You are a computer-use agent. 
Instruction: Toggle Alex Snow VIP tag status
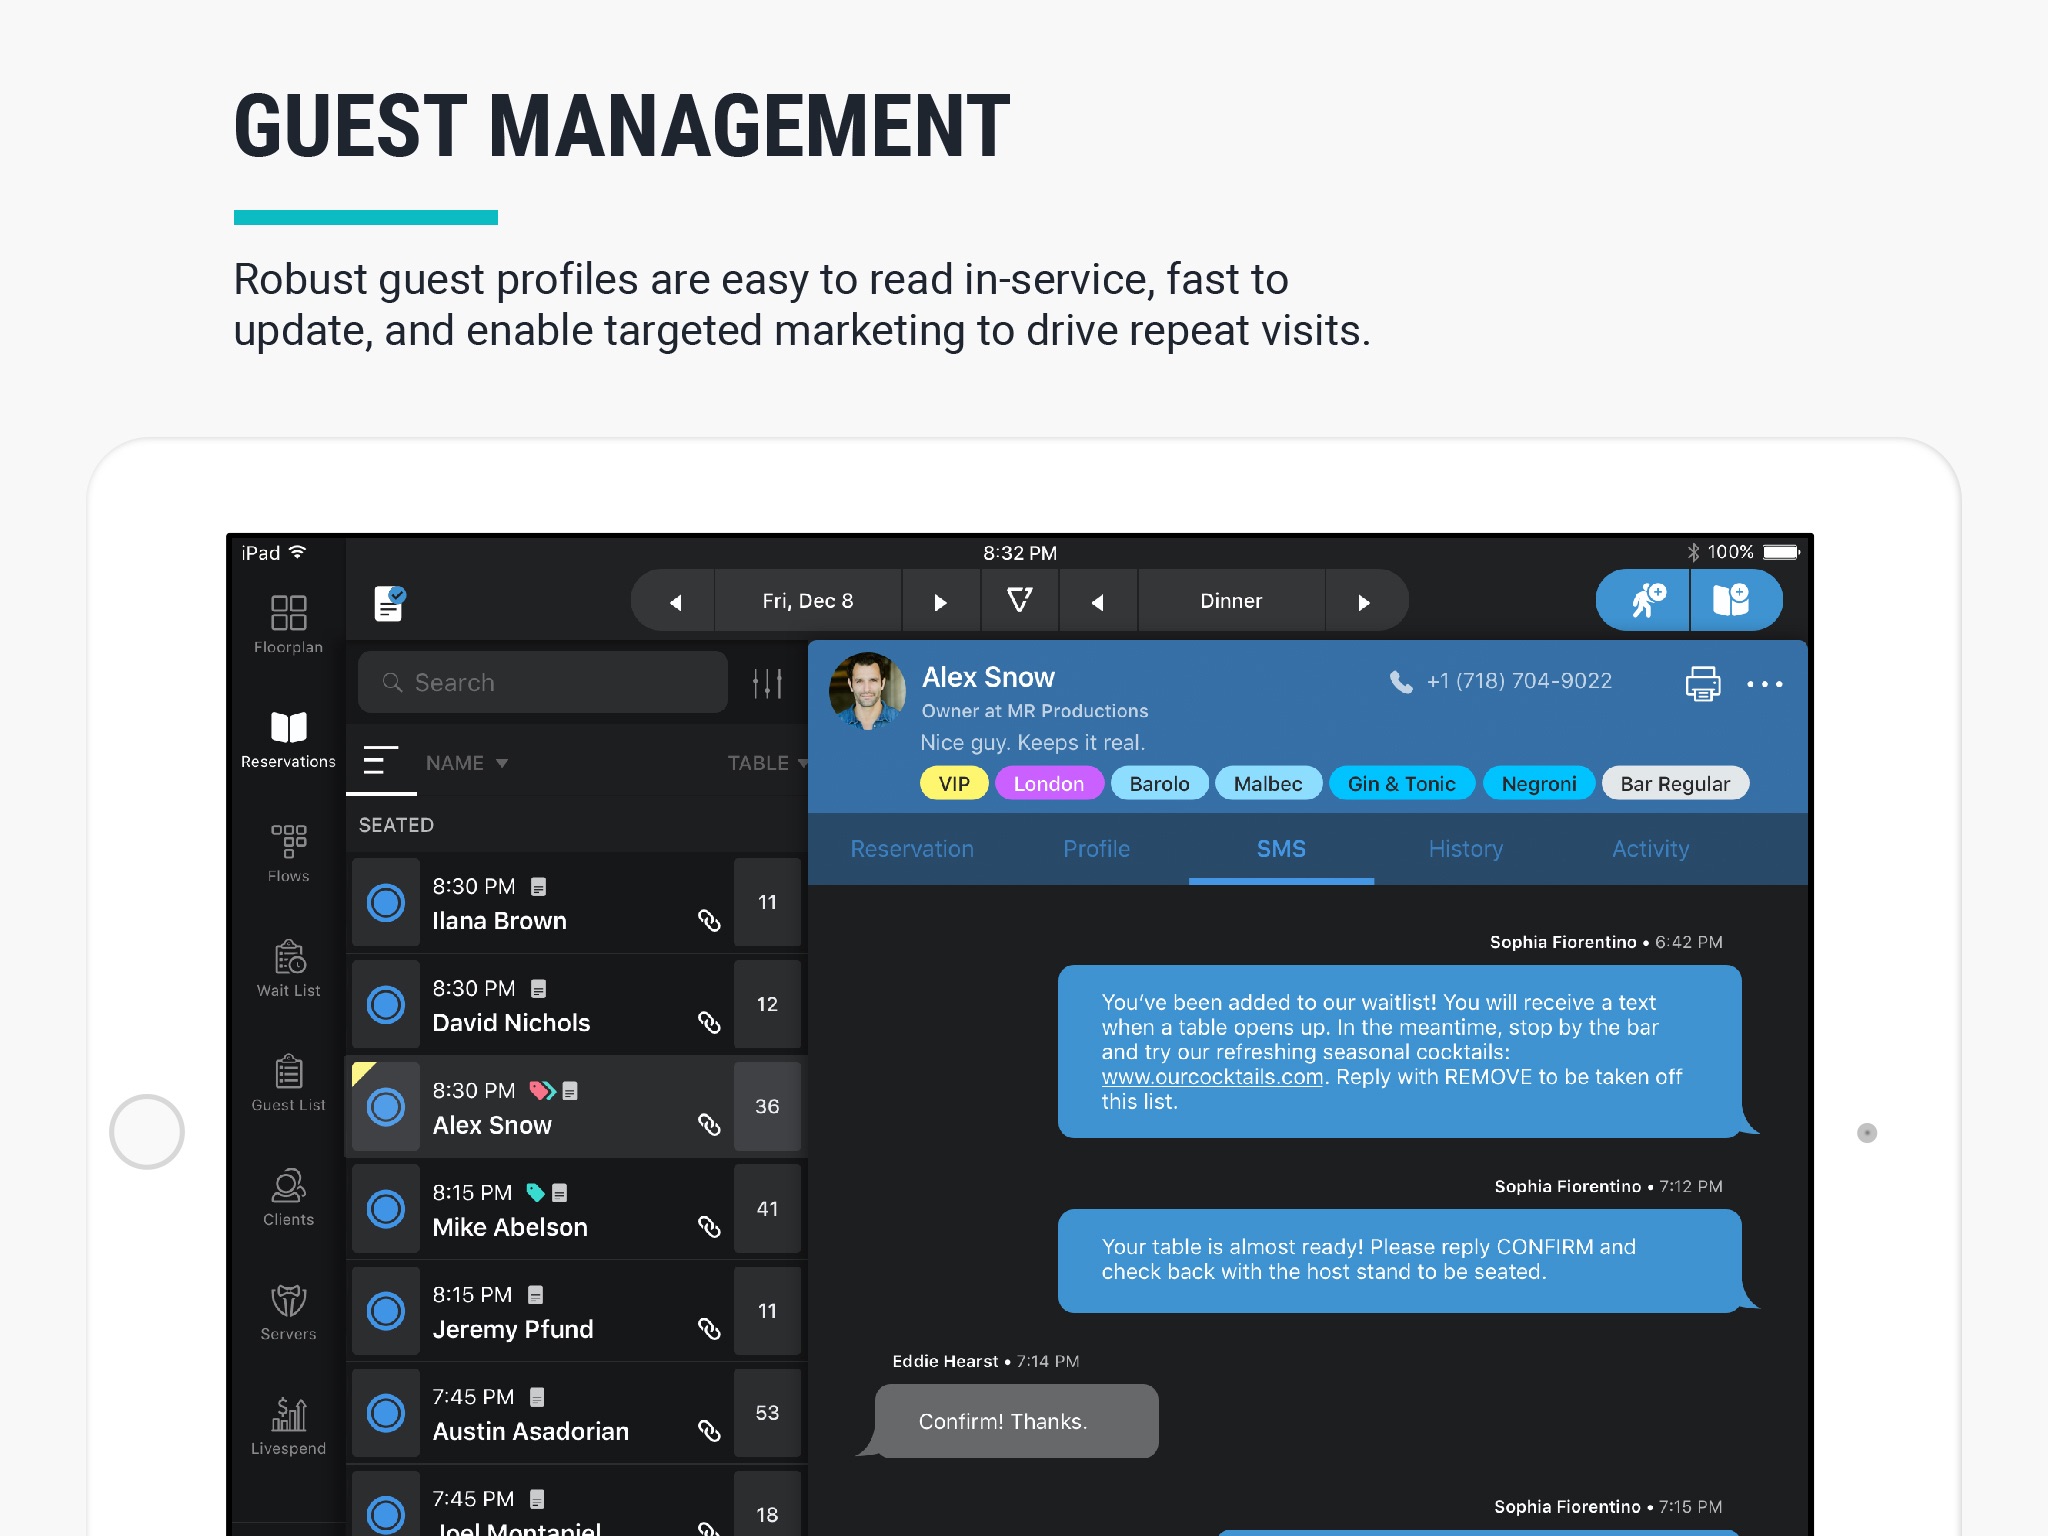click(x=955, y=783)
